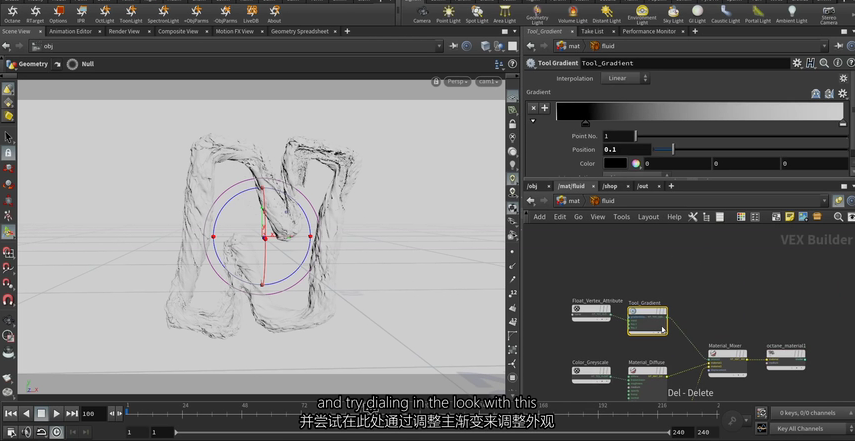This screenshot has height=441, width=855.
Task: Click the Tool_Gradient node in network
Action: point(647,312)
